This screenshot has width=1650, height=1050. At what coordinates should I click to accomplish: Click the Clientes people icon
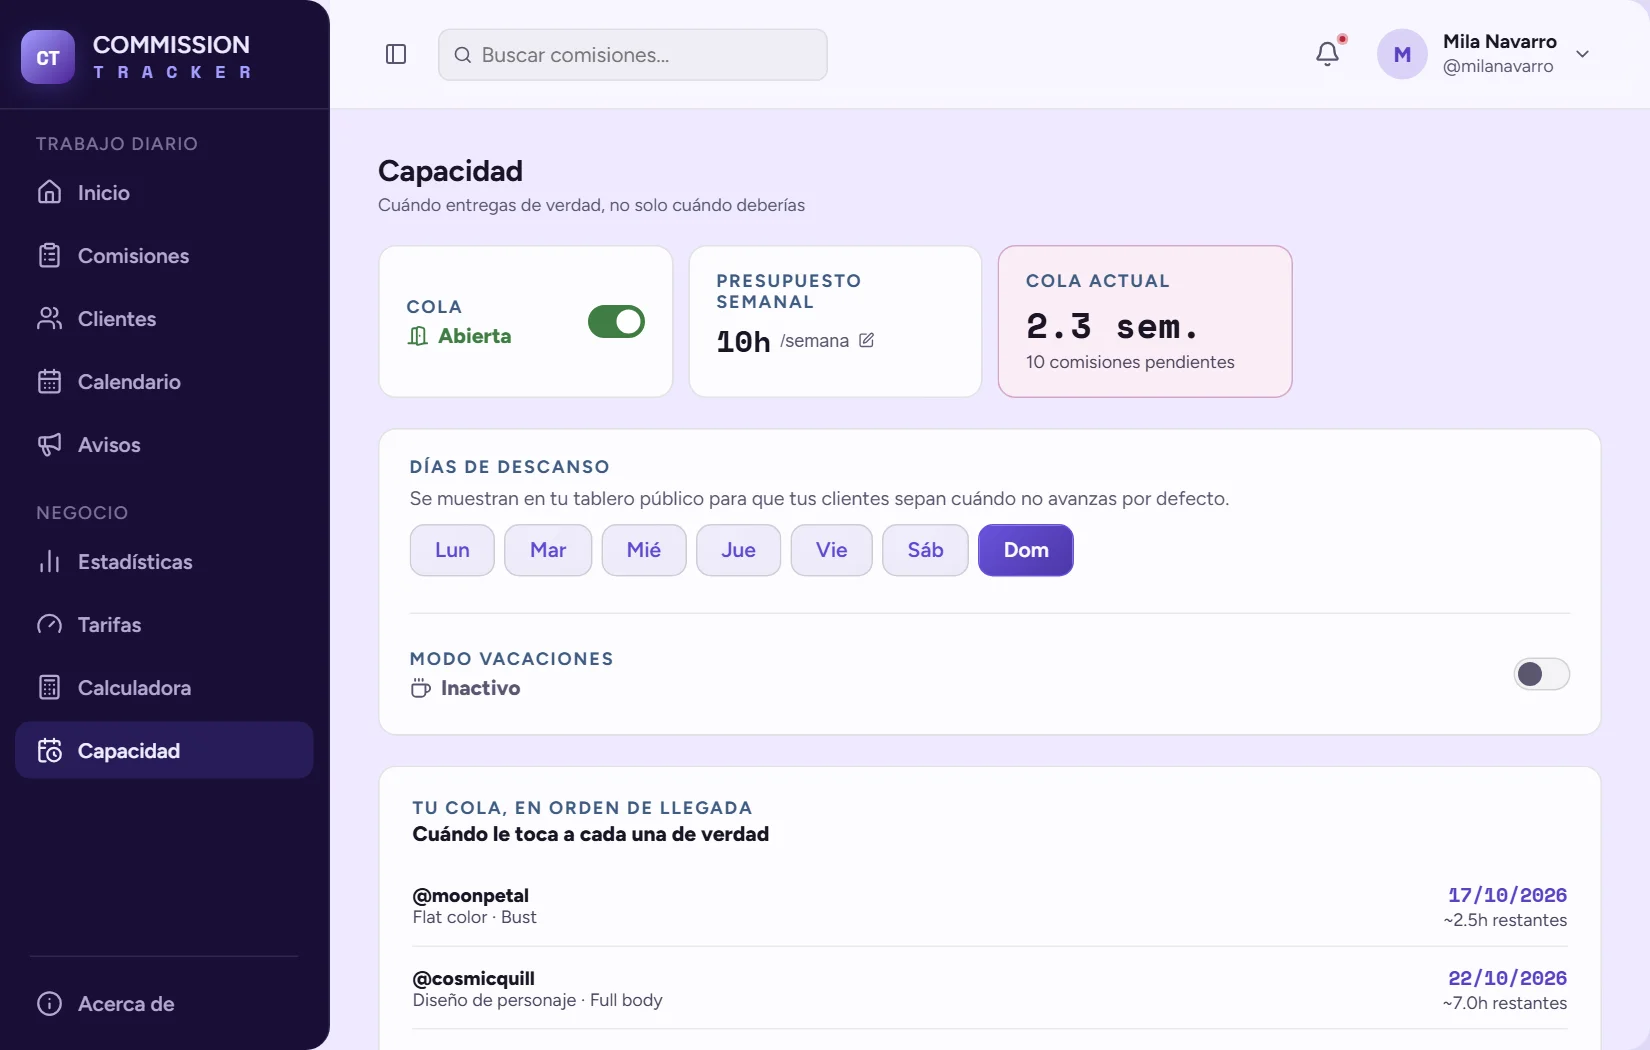tap(49, 318)
